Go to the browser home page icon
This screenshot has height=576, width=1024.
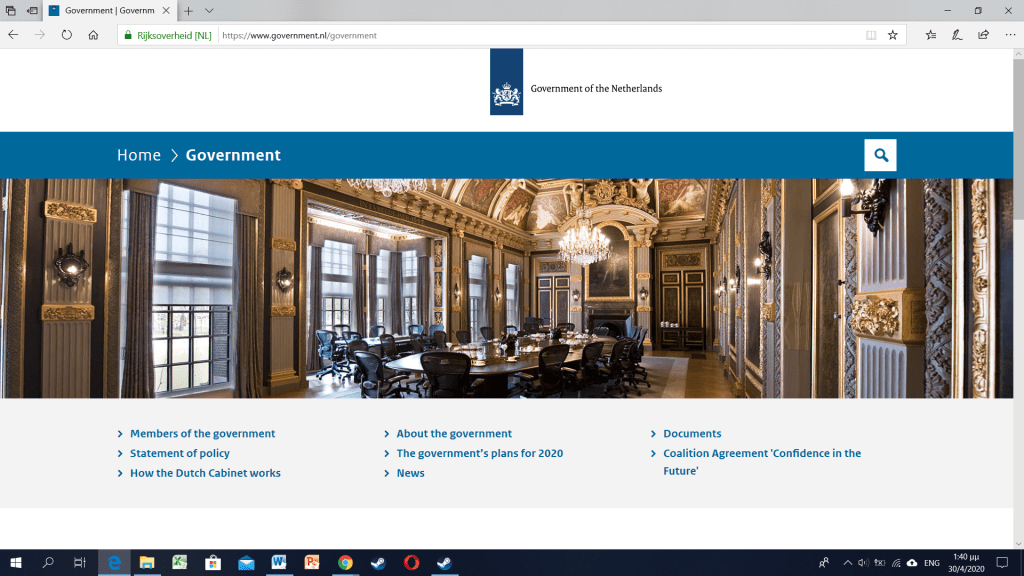point(93,34)
